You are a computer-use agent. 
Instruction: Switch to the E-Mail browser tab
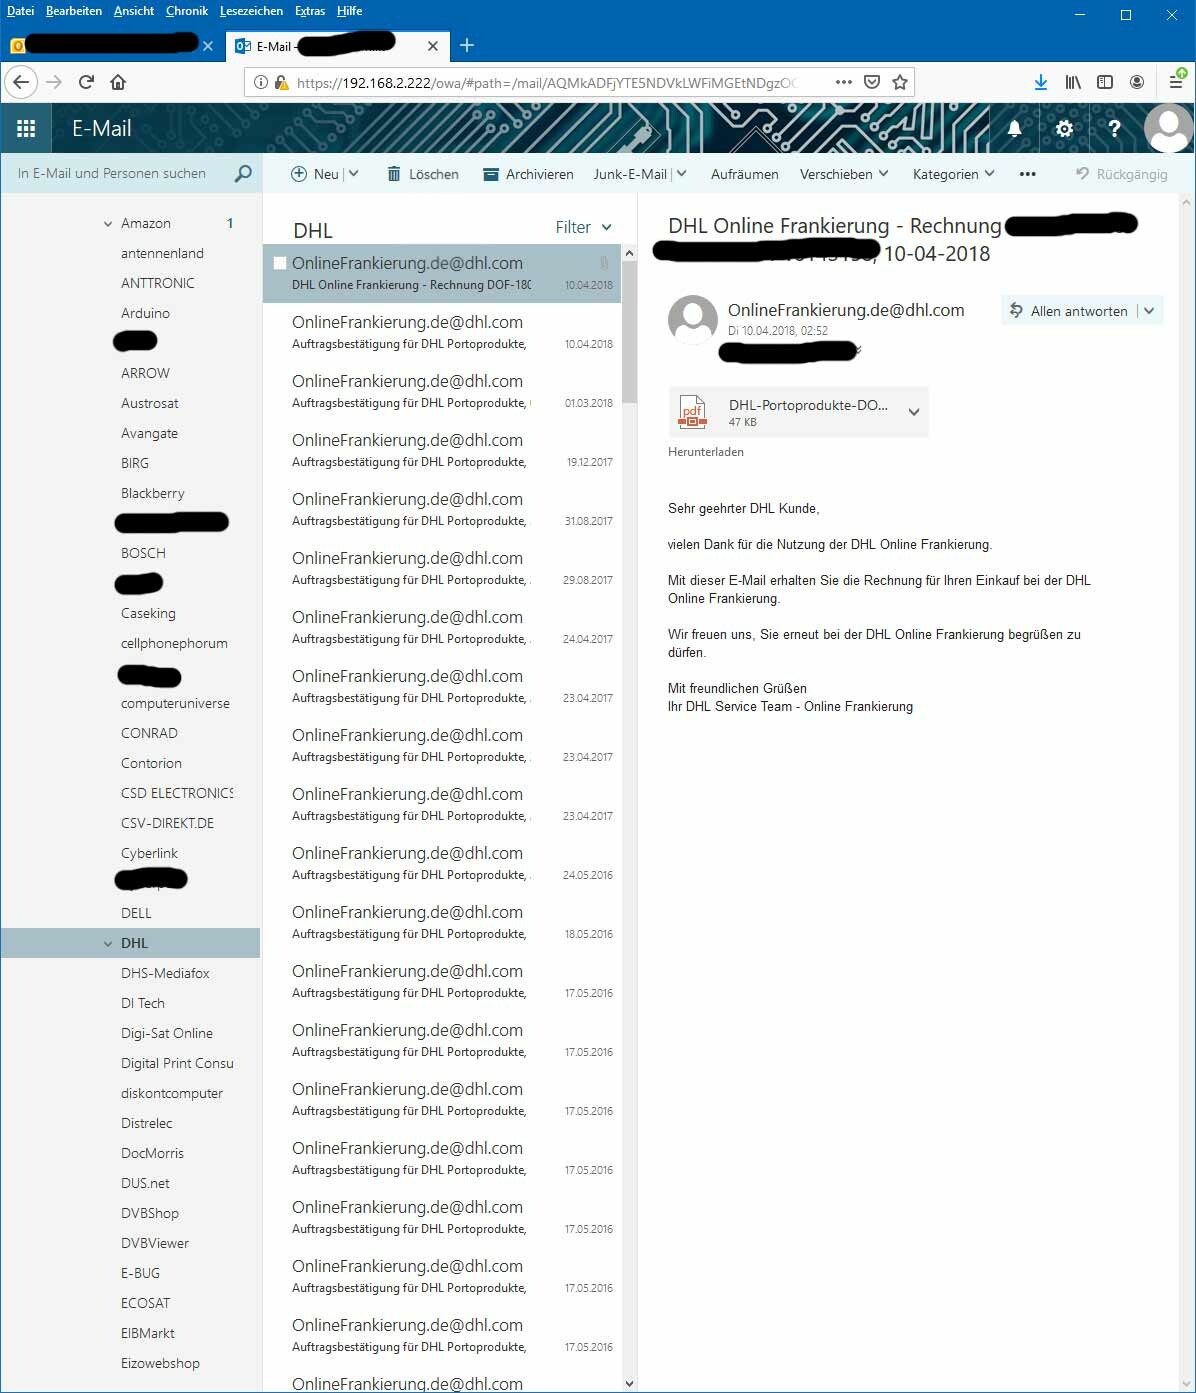(x=338, y=46)
